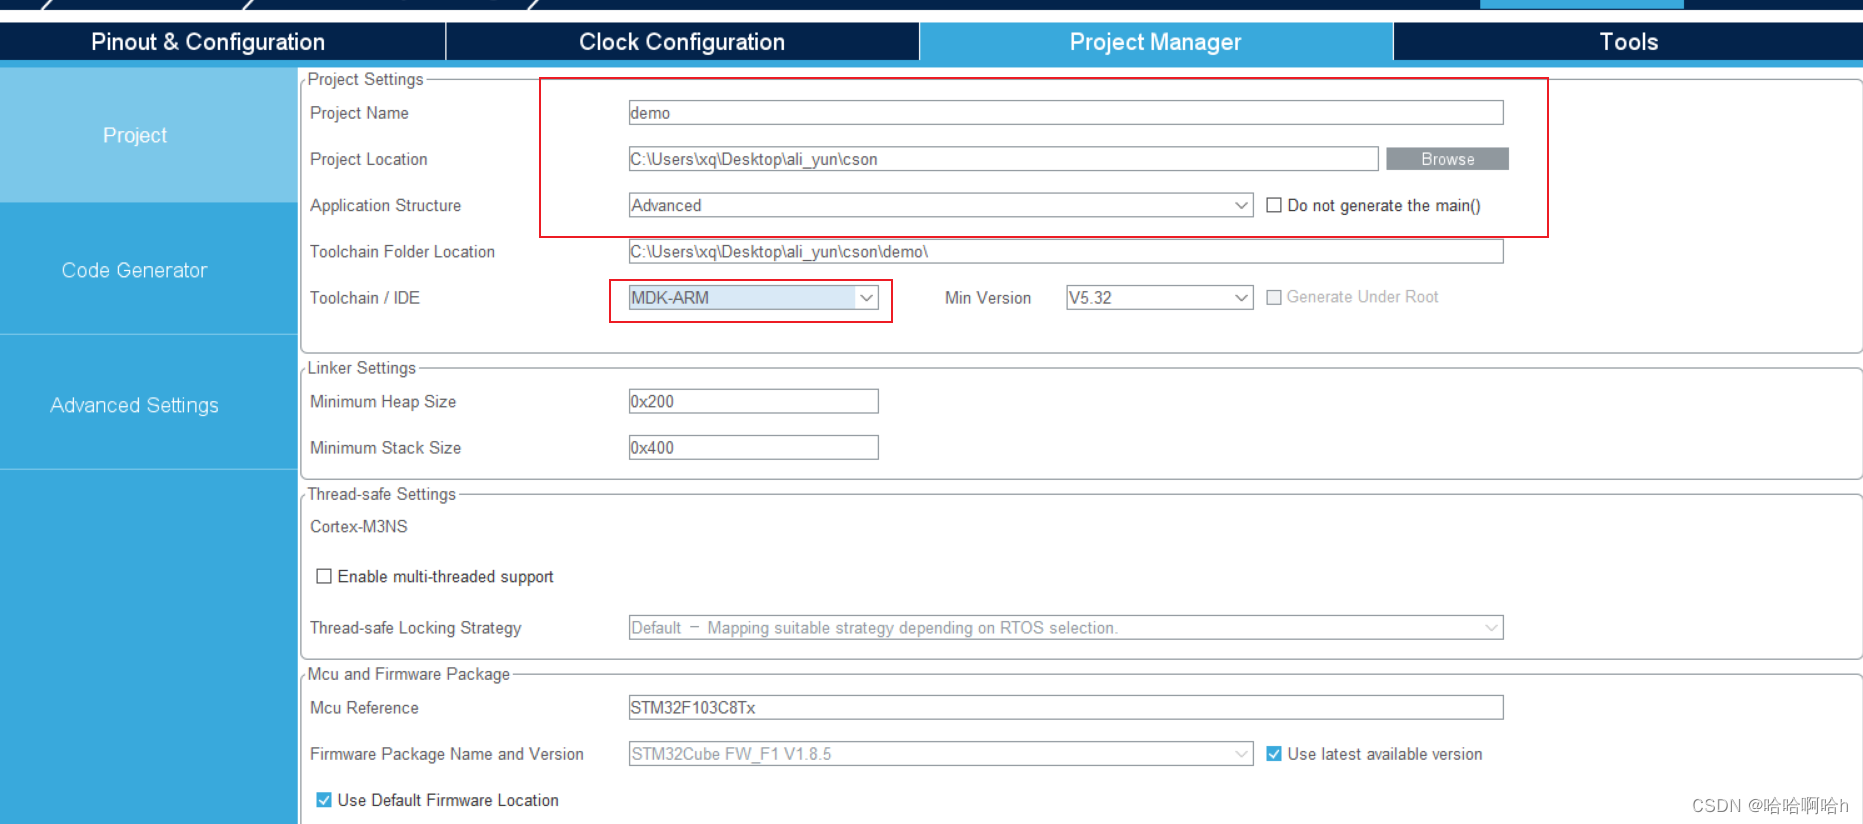
Task: Open the Tools tab
Action: pyautogui.click(x=1628, y=42)
